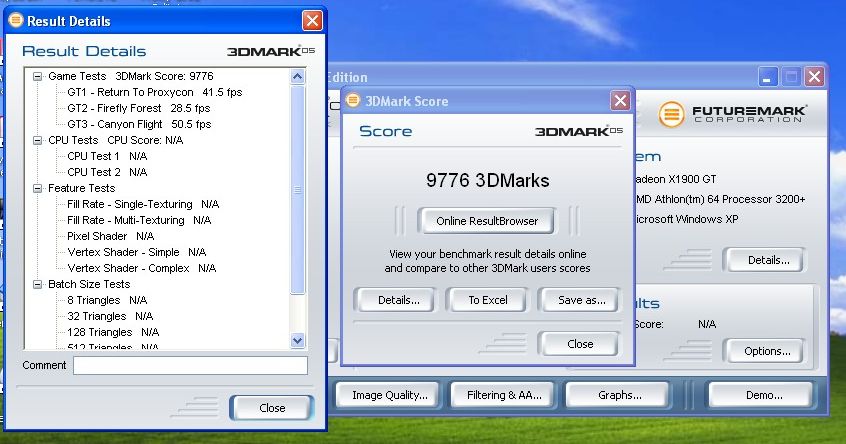Image resolution: width=846 pixels, height=444 pixels.
Task: Close the Result Details dialog with Close button
Action: [x=271, y=408]
